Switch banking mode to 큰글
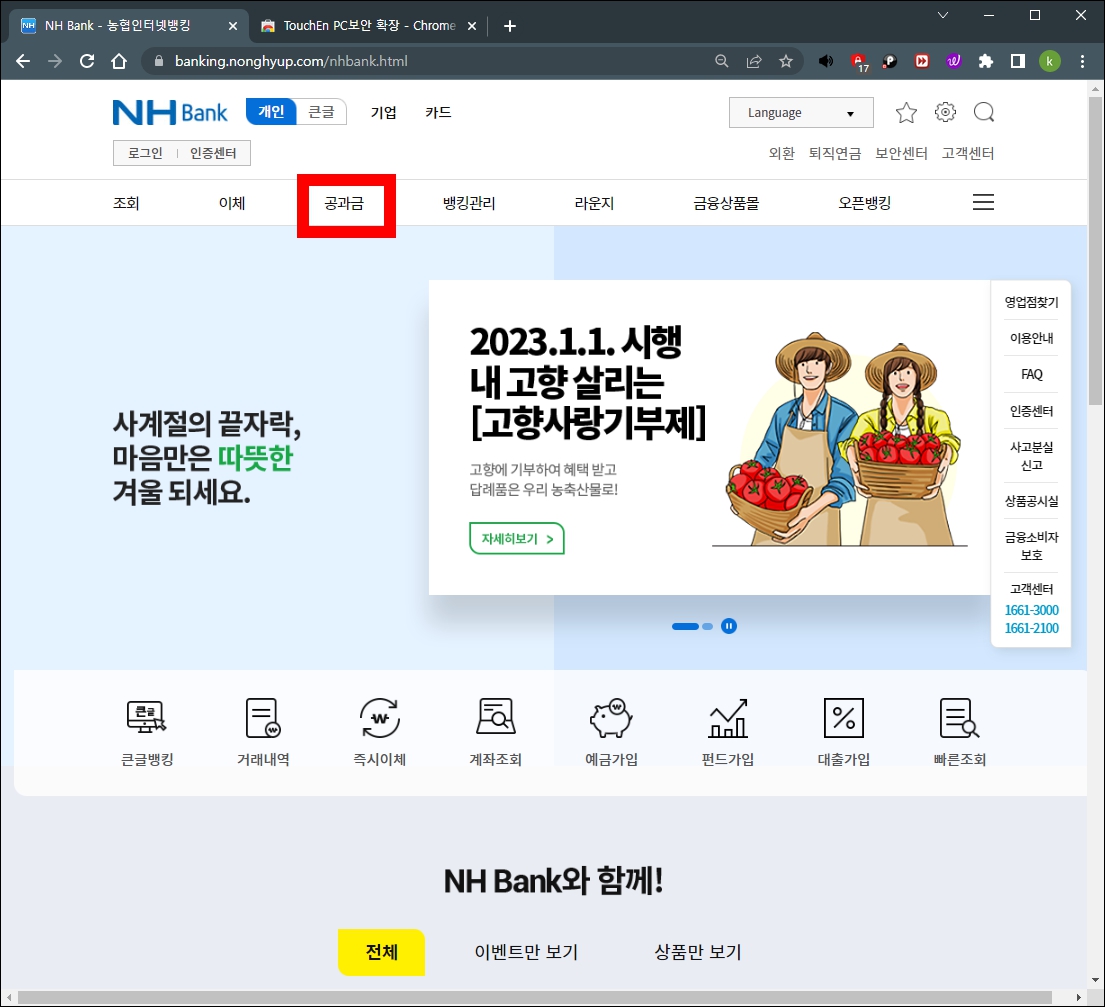The height and width of the screenshot is (1007, 1105). coord(321,112)
